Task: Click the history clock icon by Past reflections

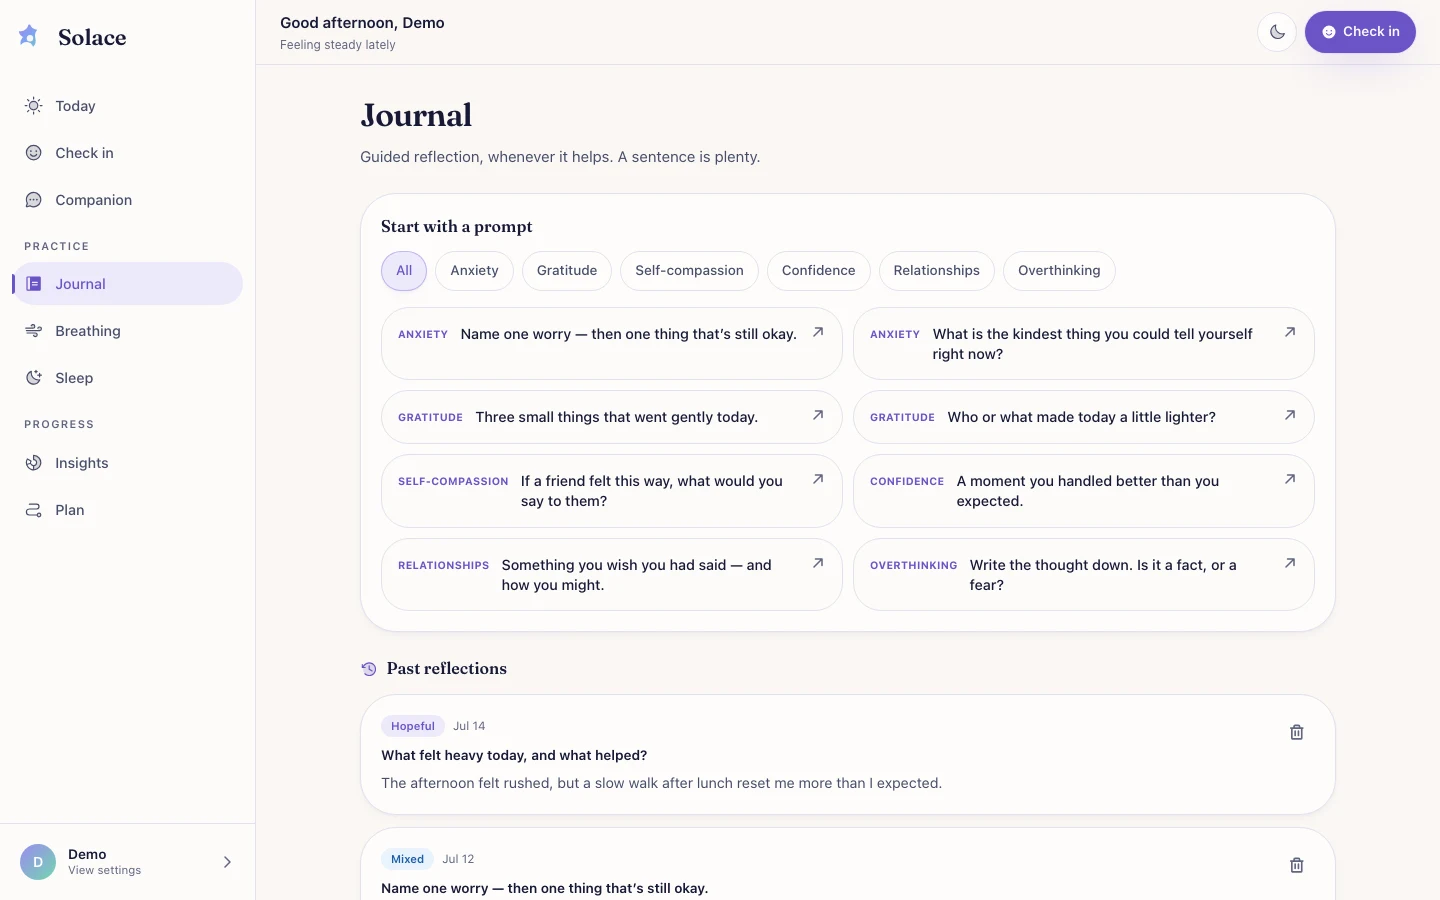Action: pyautogui.click(x=369, y=669)
